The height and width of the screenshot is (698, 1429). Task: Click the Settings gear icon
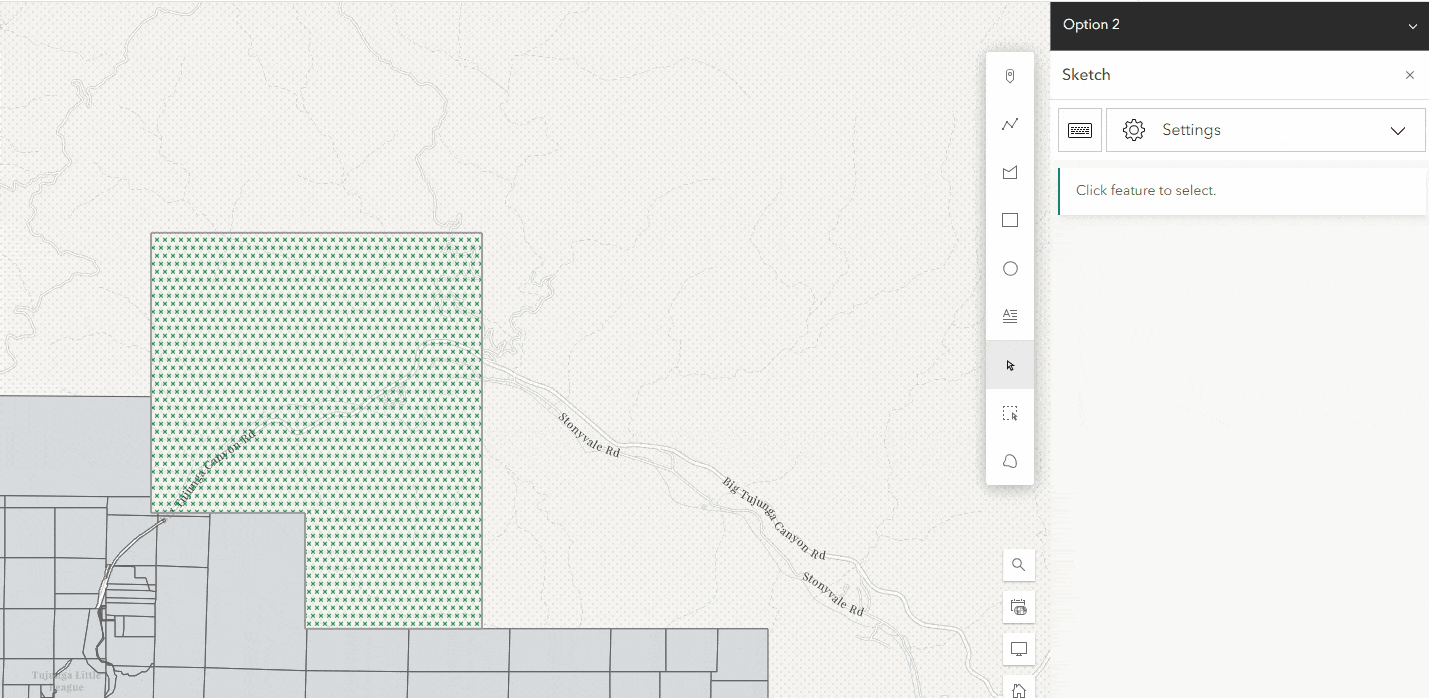(1133, 129)
